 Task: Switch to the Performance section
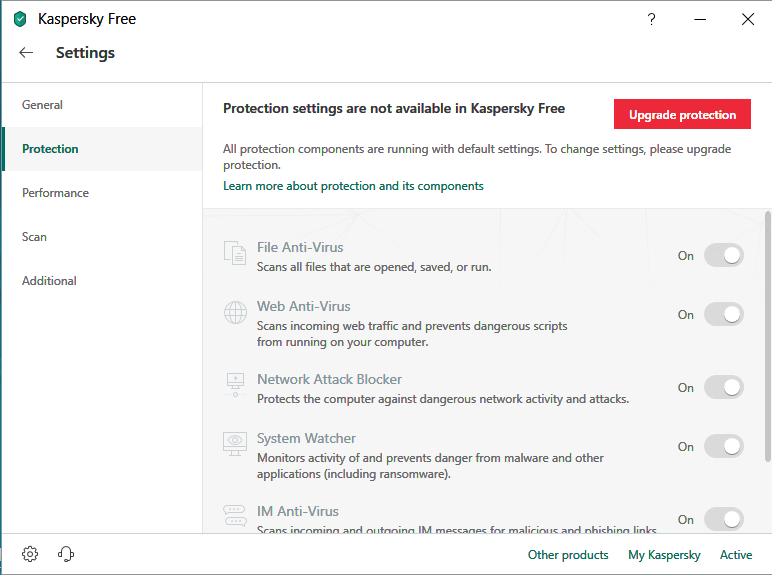pos(55,193)
